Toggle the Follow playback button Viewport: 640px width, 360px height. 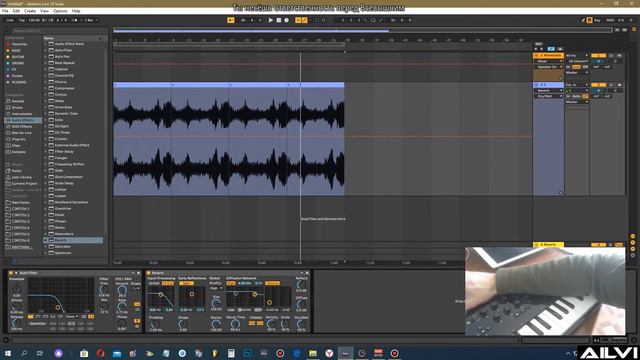click(x=231, y=20)
